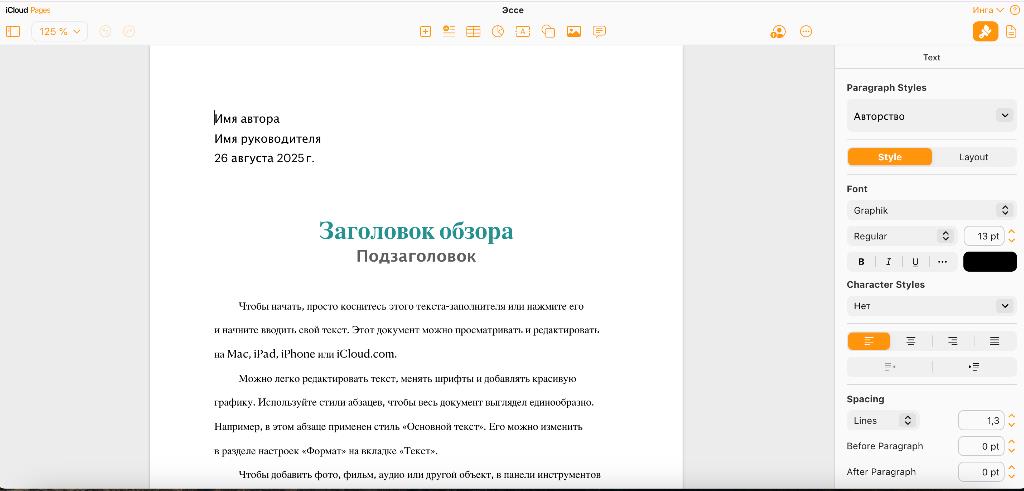Image resolution: width=1024 pixels, height=491 pixels.
Task: Click the undo arrow icon
Action: 105,31
